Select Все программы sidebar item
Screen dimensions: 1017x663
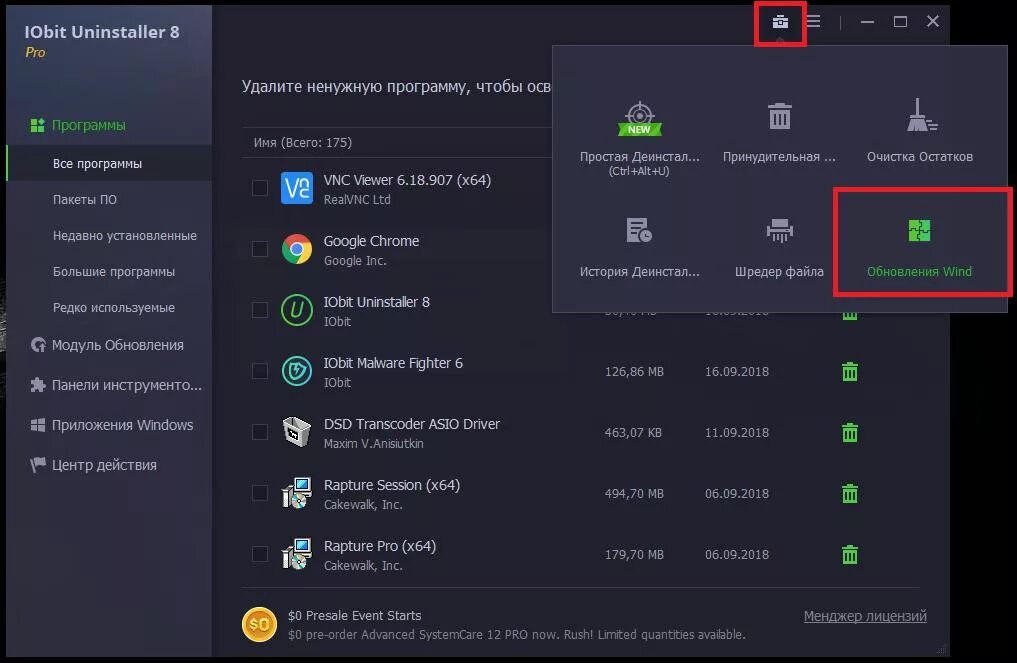coord(109,163)
